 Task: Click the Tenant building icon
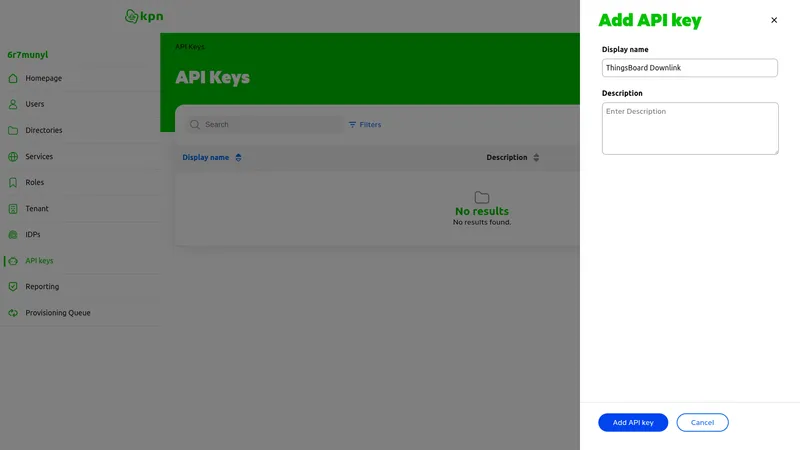pos(13,209)
